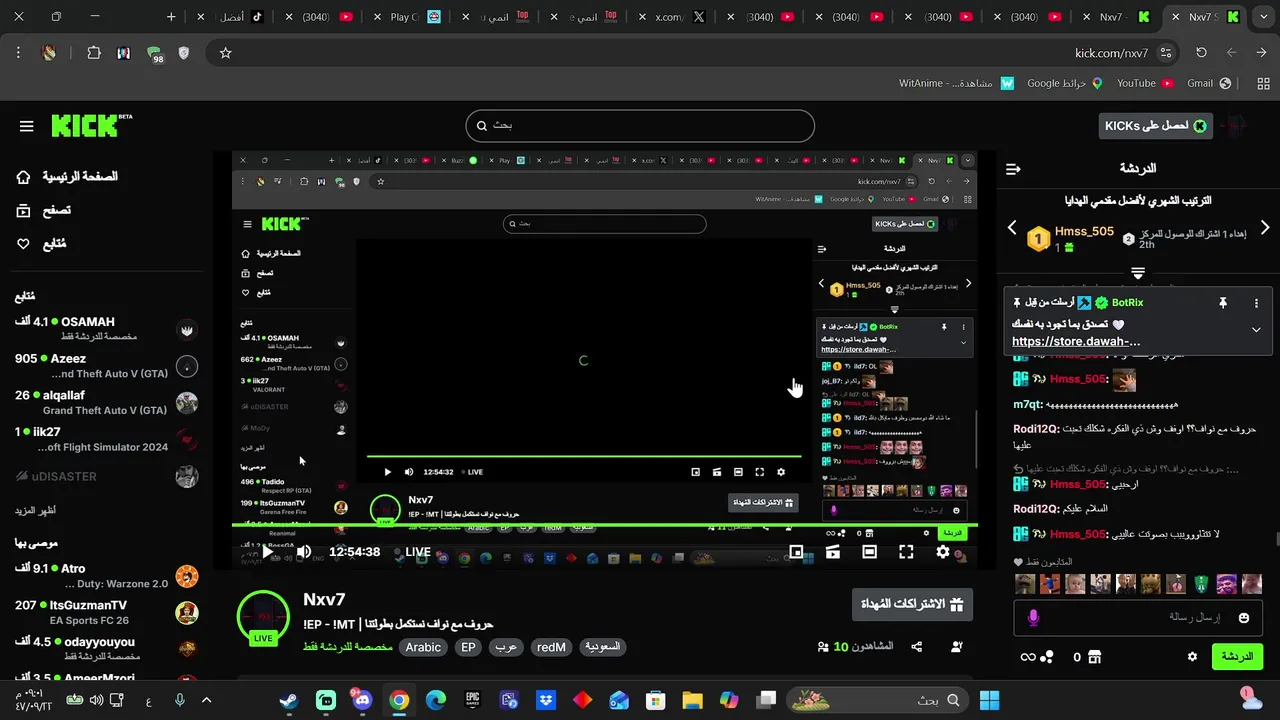Viewport: 1280px width, 720px height.
Task: Mute the stream volume
Action: coord(304,552)
